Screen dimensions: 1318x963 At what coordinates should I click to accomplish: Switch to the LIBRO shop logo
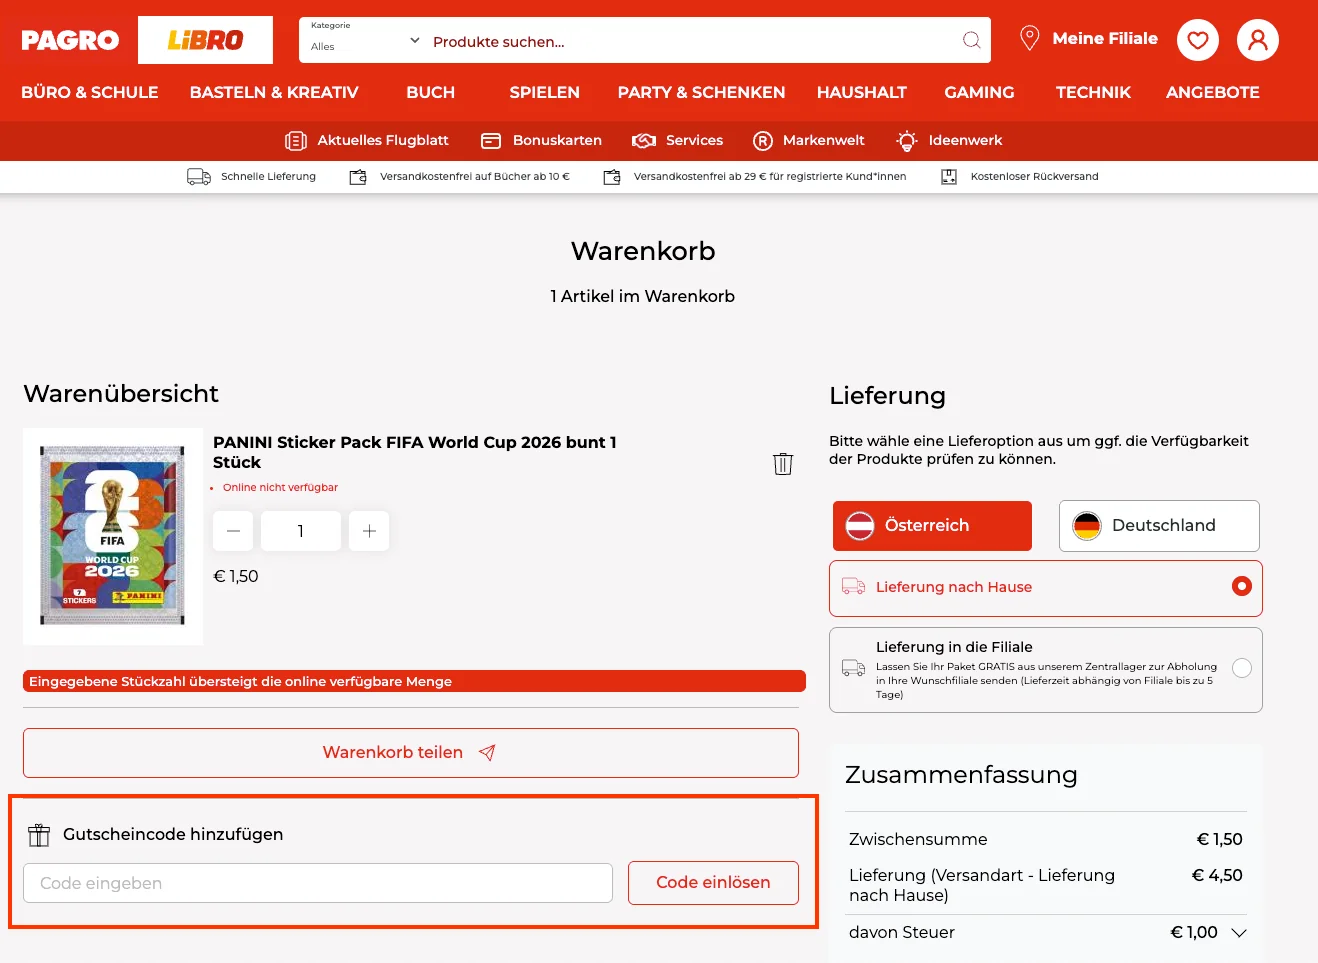click(x=205, y=40)
